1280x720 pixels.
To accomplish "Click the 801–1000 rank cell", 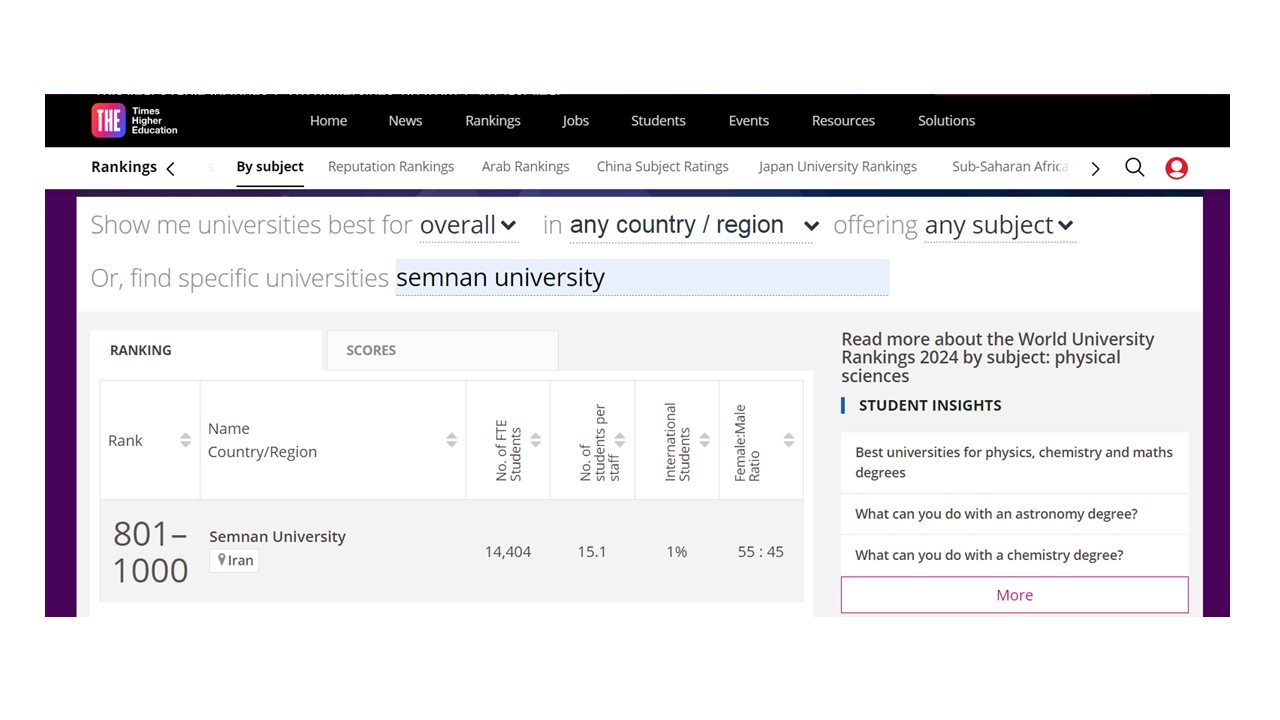I will [150, 552].
